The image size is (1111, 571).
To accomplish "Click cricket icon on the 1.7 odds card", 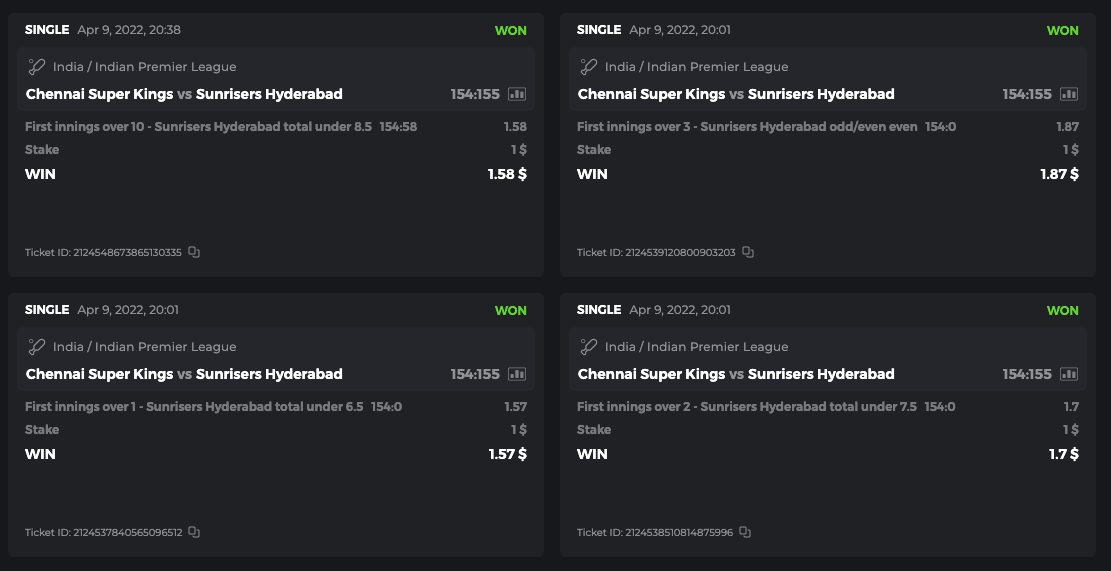I will 589,347.
